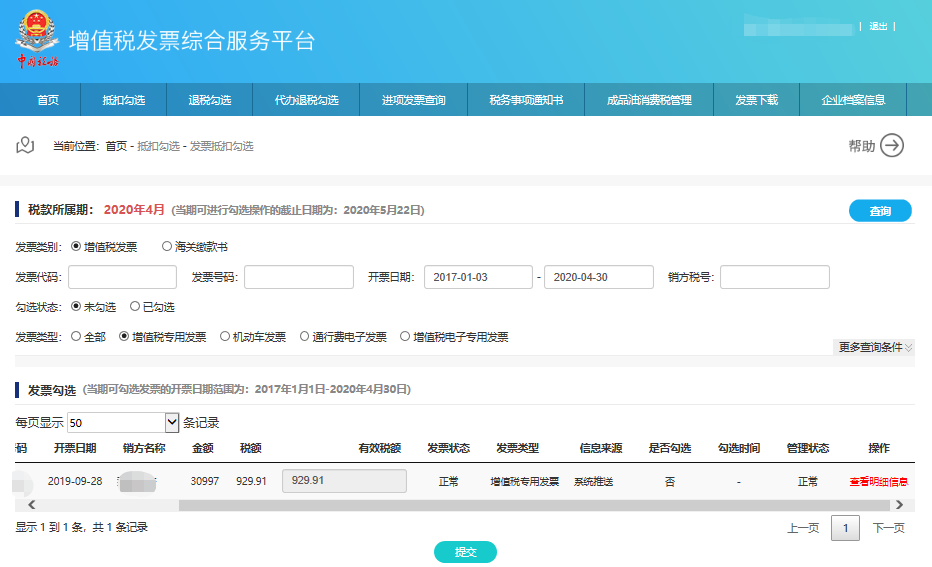Select 增值税发票 invoice category radio
The width and height of the screenshot is (932, 567).
[76, 246]
